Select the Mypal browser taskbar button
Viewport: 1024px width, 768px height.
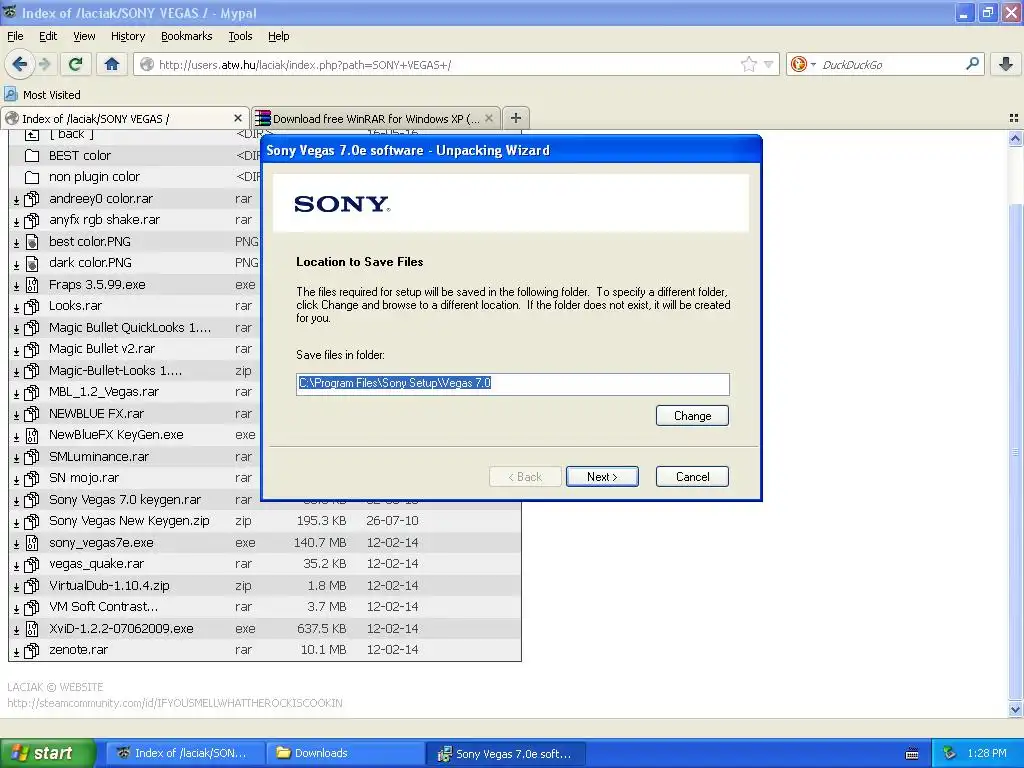[x=186, y=753]
